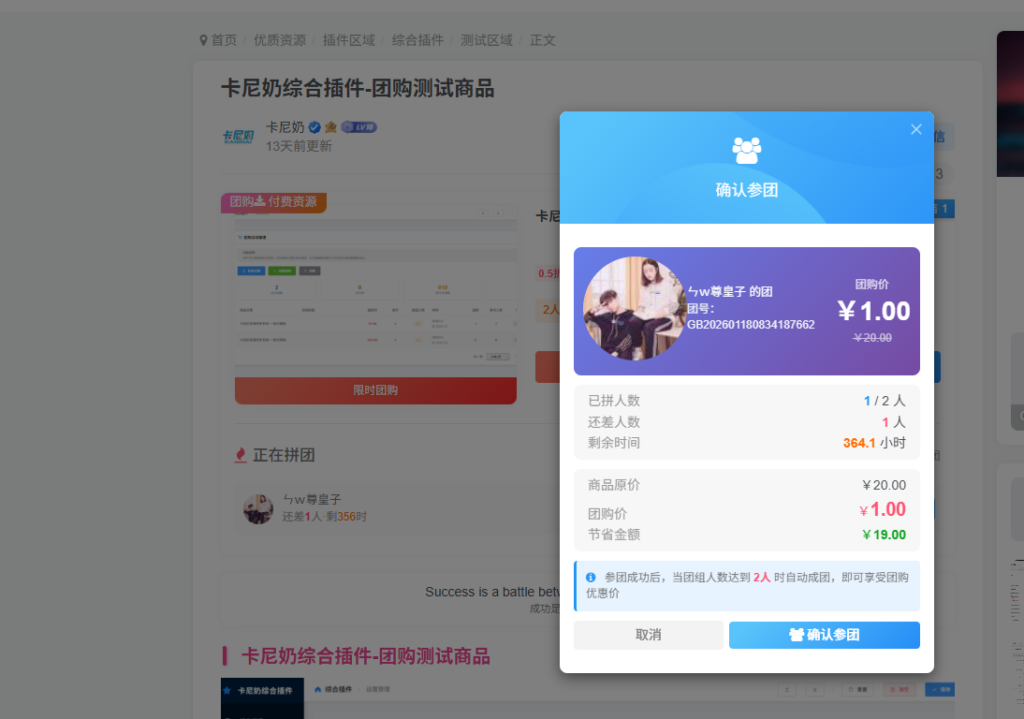Confirm joining with the 确认参团 button
Screen dimensions: 1024x719
click(824, 635)
